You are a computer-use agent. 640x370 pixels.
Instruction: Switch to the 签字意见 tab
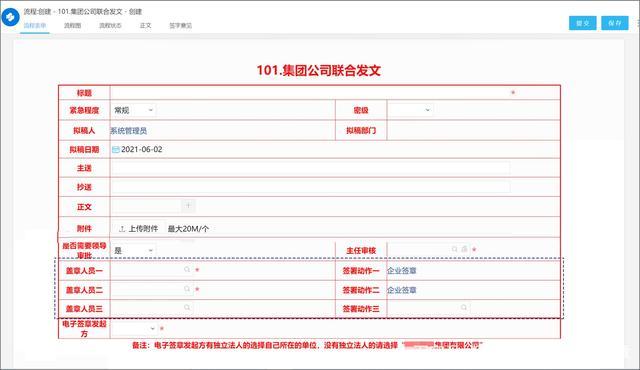click(x=180, y=25)
